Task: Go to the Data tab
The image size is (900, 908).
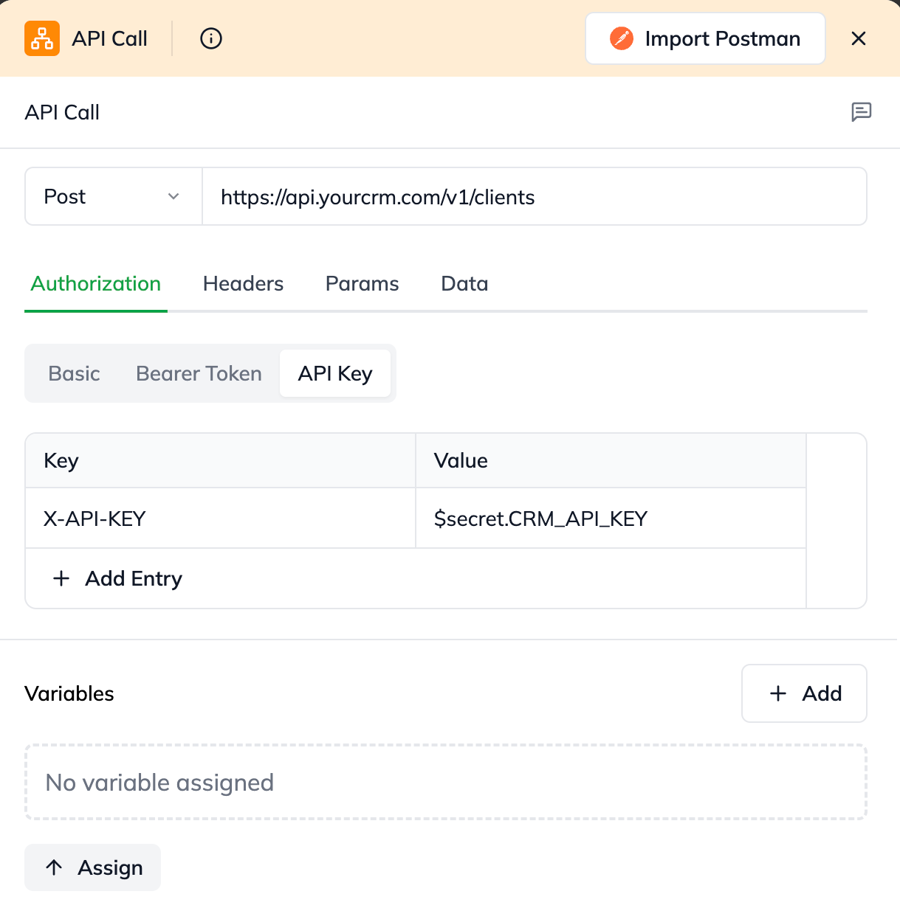Action: coord(464,284)
